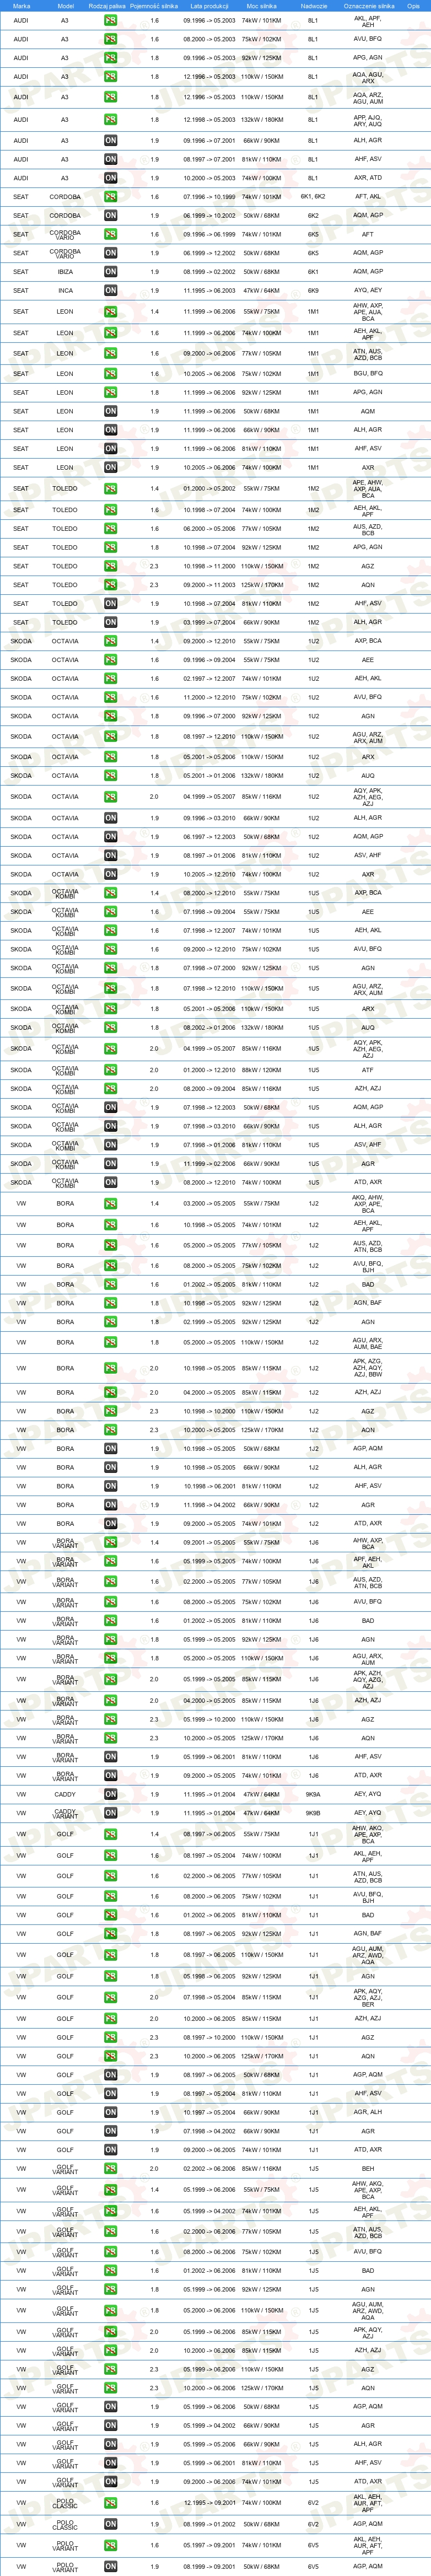Click the petrol icon in the SEAT LEON 1.4 row

pos(110,312)
